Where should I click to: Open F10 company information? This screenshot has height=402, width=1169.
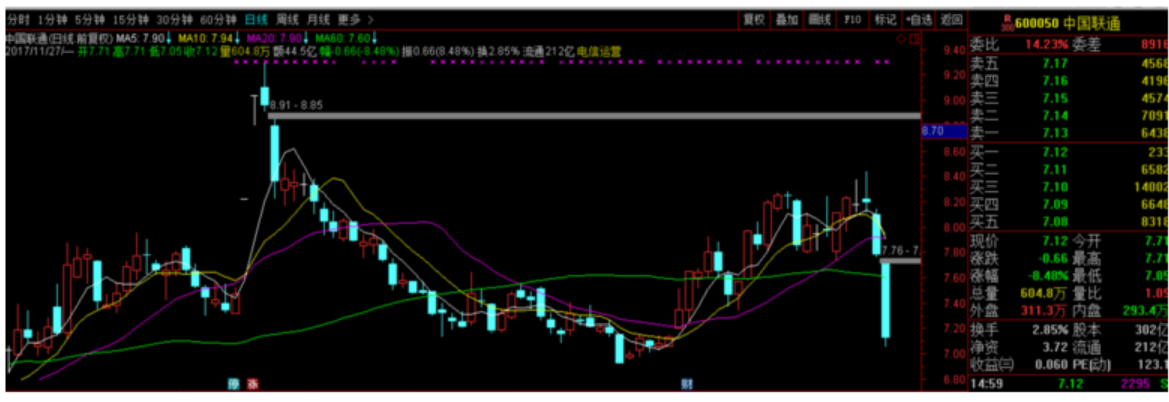pos(852,19)
